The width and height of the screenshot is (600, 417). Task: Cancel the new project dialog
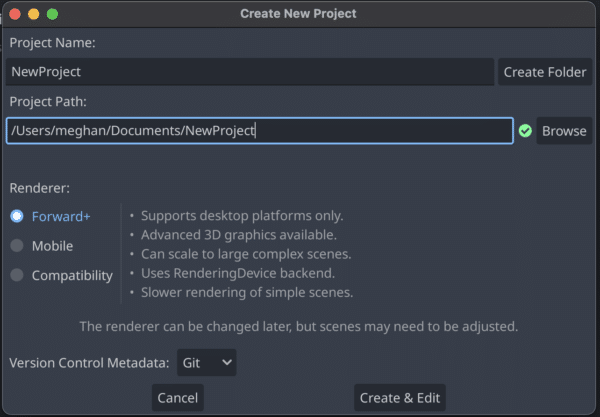177,398
